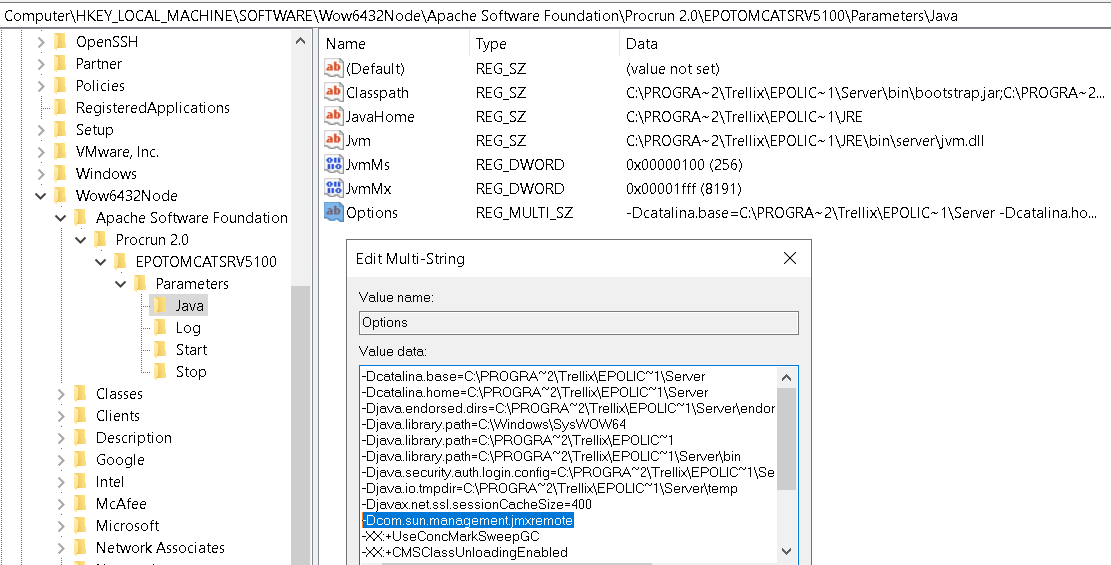
Task: Click the Classpath string value icon
Action: coord(334,92)
